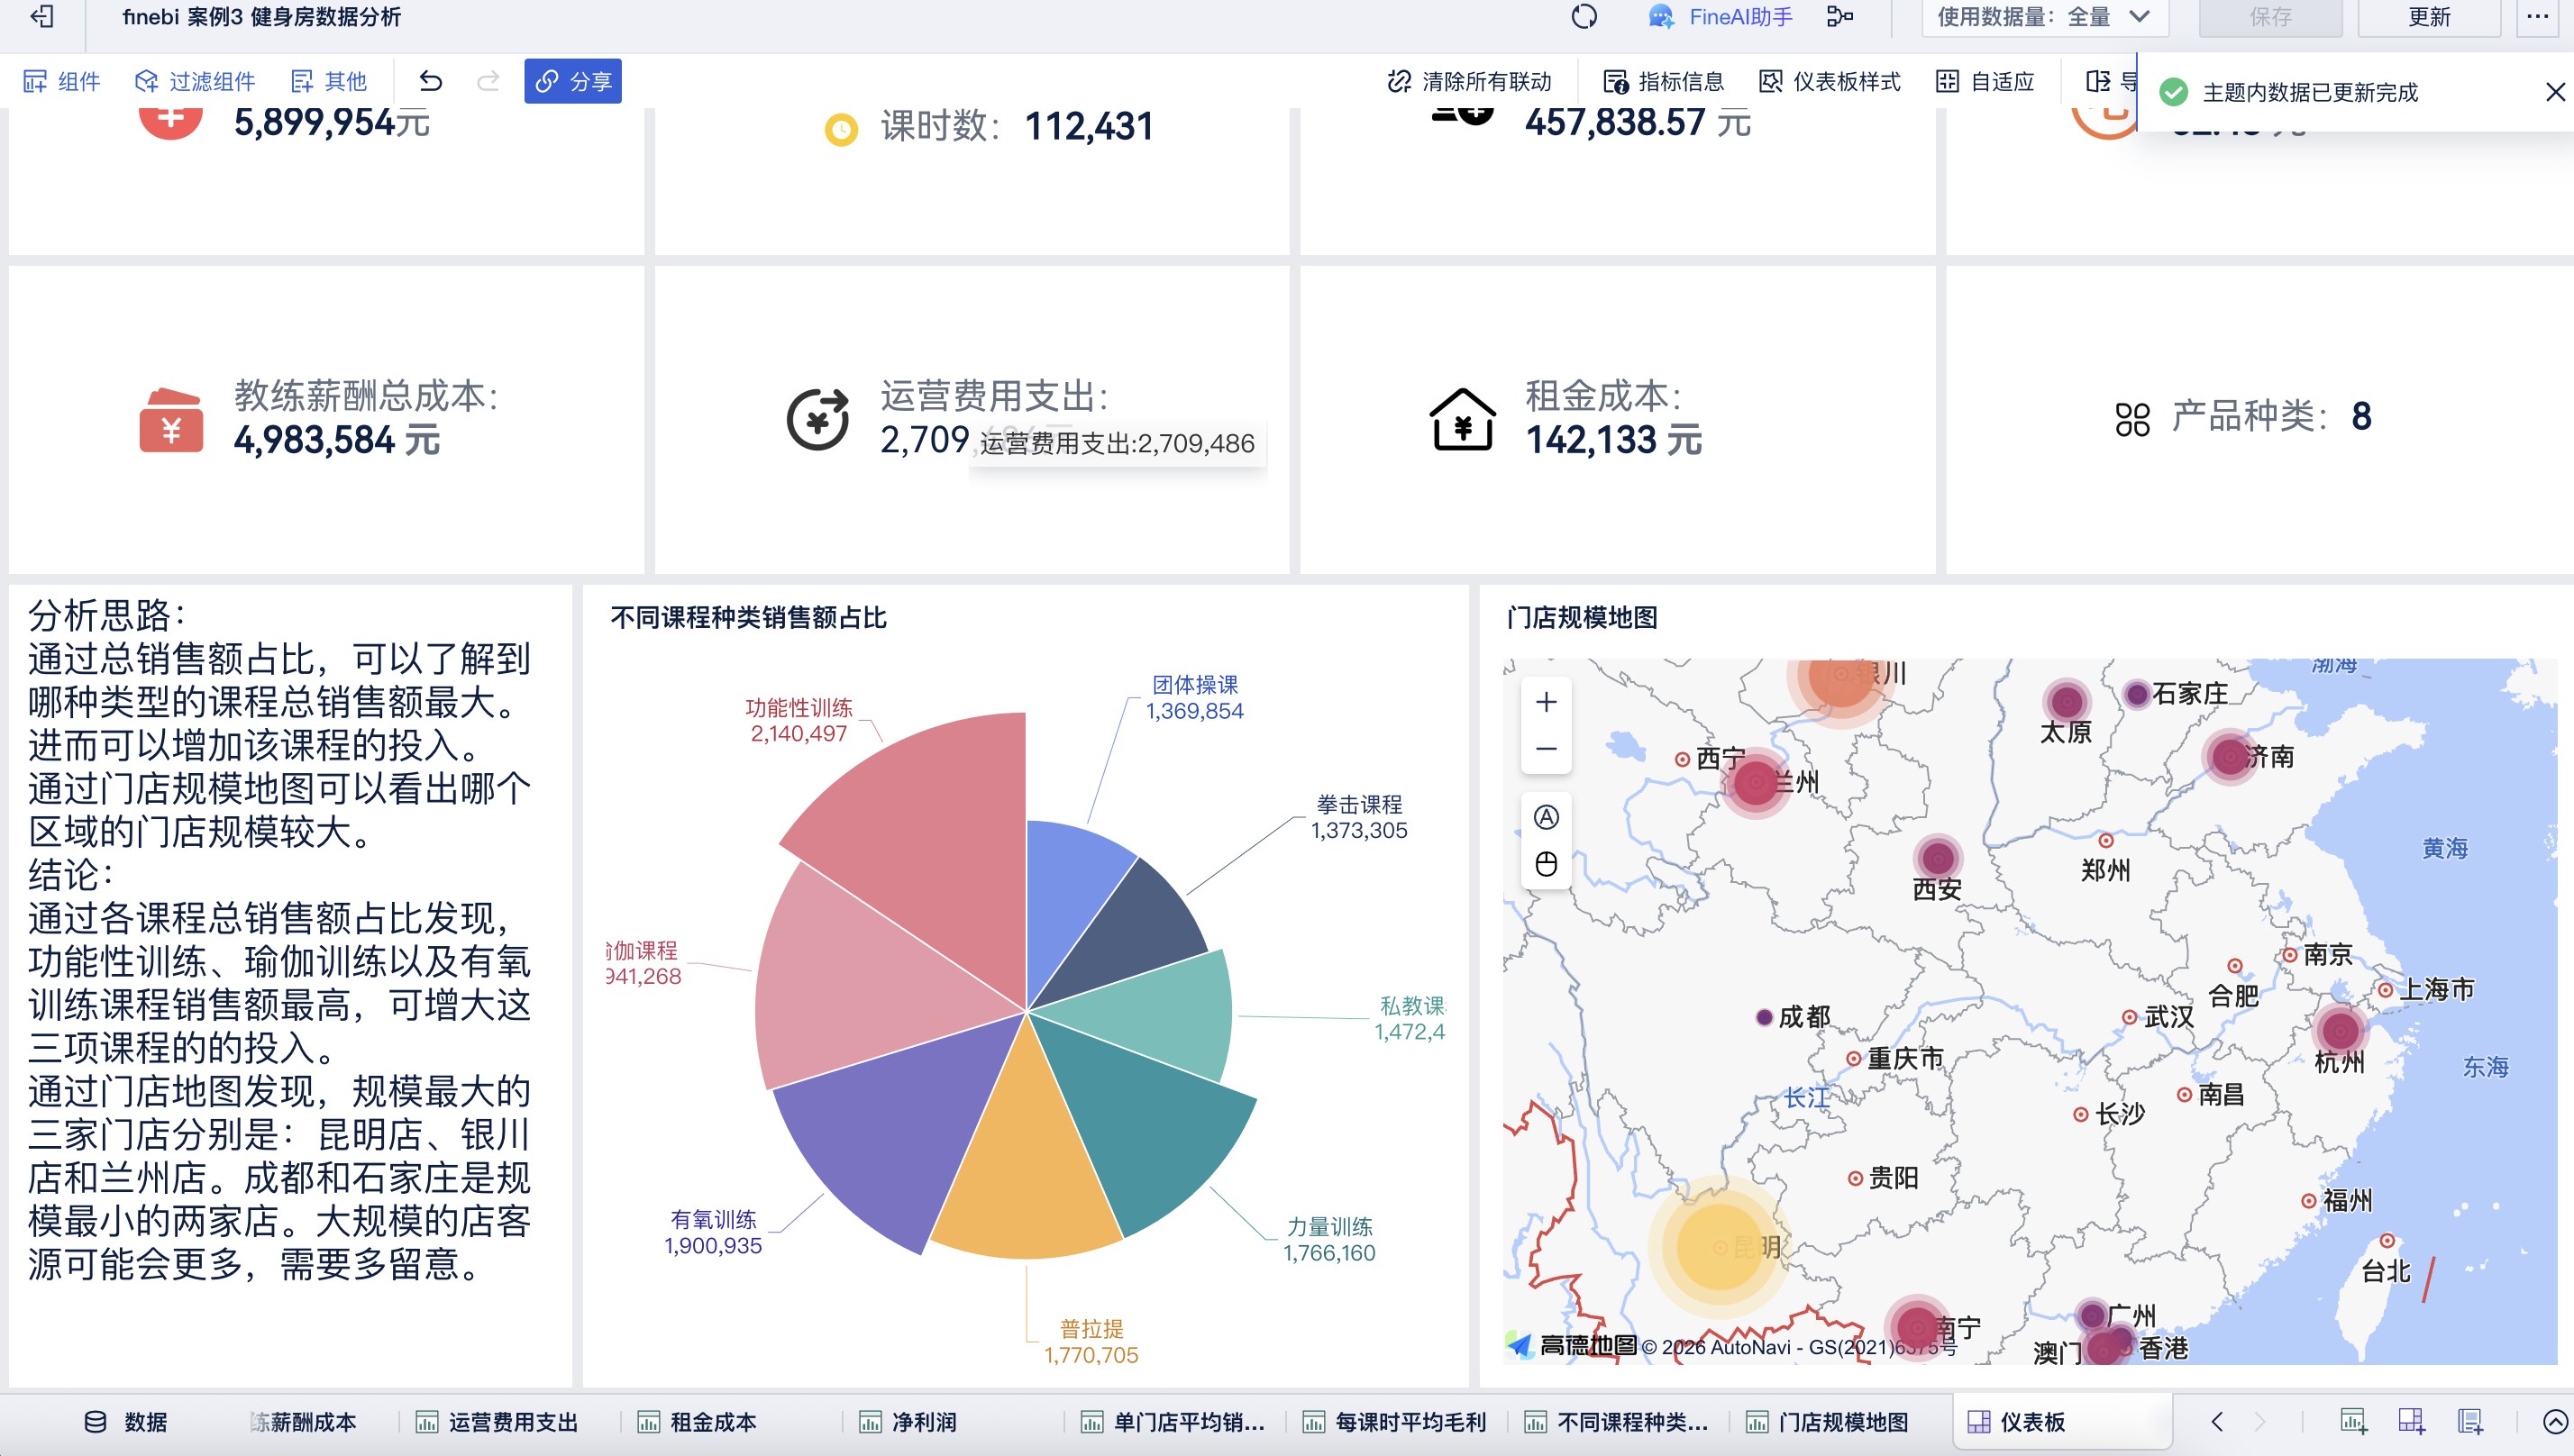The height and width of the screenshot is (1456, 2574).
Task: Open 指标信息 panel
Action: coord(1664,81)
